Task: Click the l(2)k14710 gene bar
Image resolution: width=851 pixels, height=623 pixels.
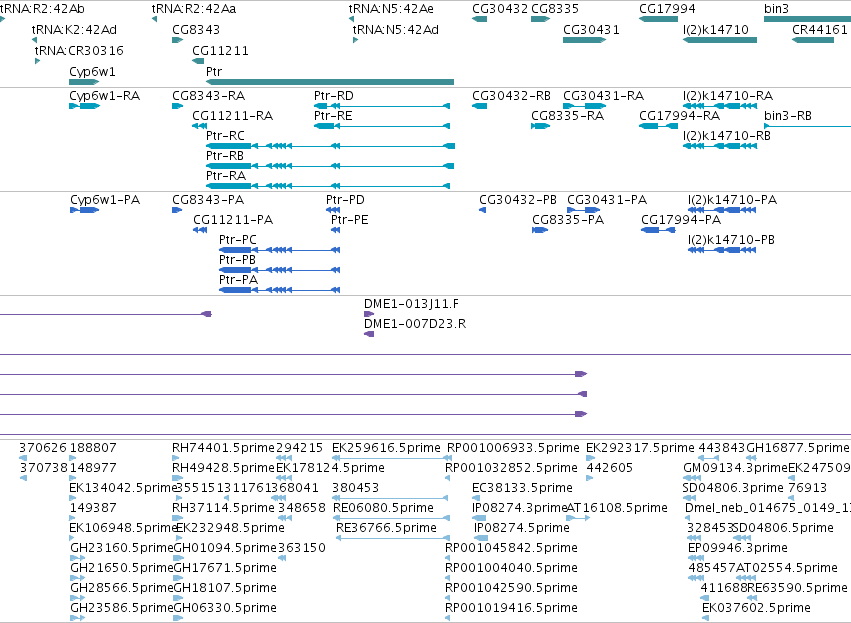Action: tap(720, 40)
